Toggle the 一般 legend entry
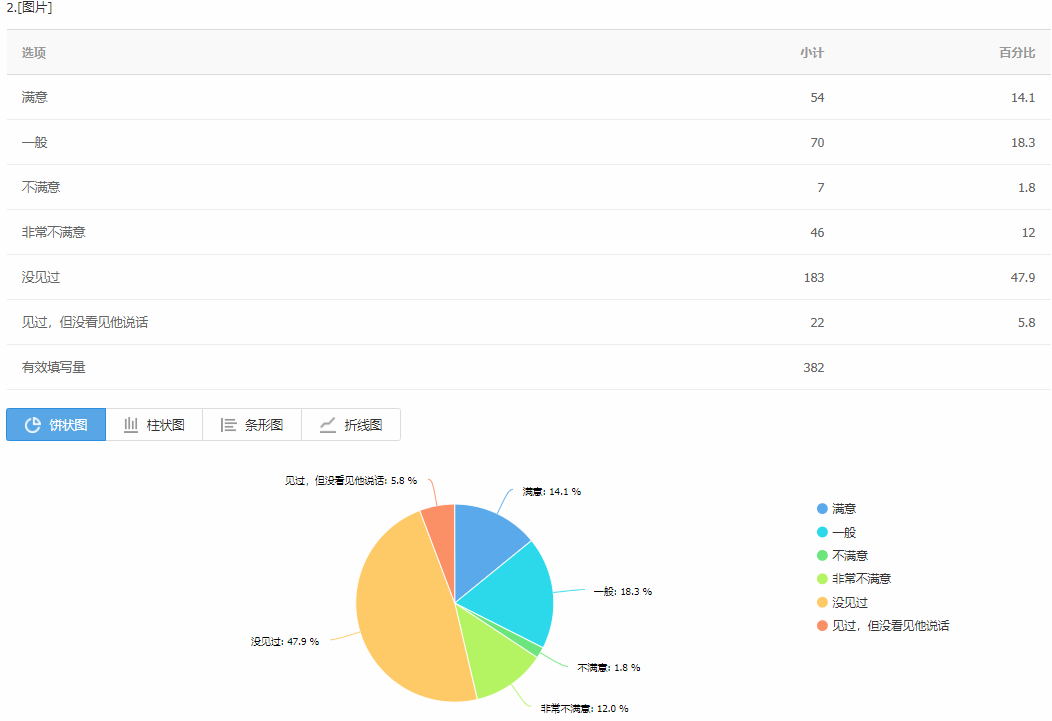 click(x=837, y=533)
